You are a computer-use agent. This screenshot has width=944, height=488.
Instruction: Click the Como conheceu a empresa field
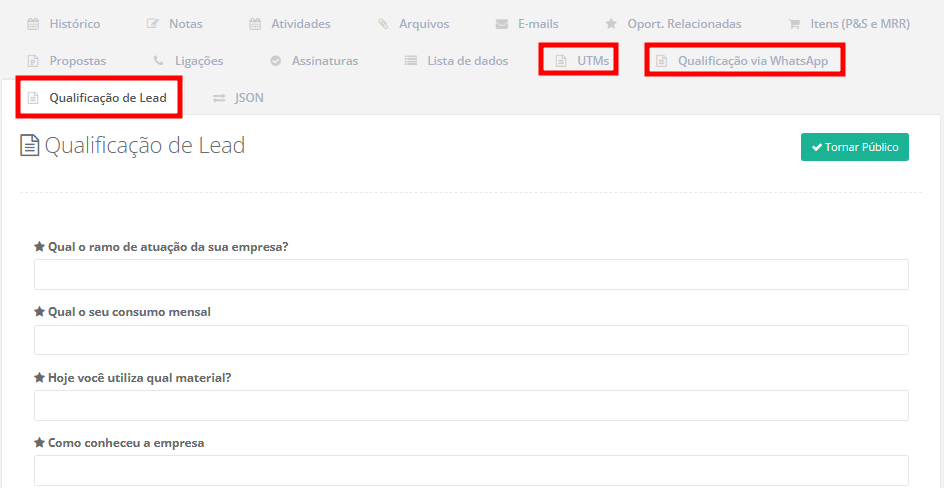pos(471,470)
